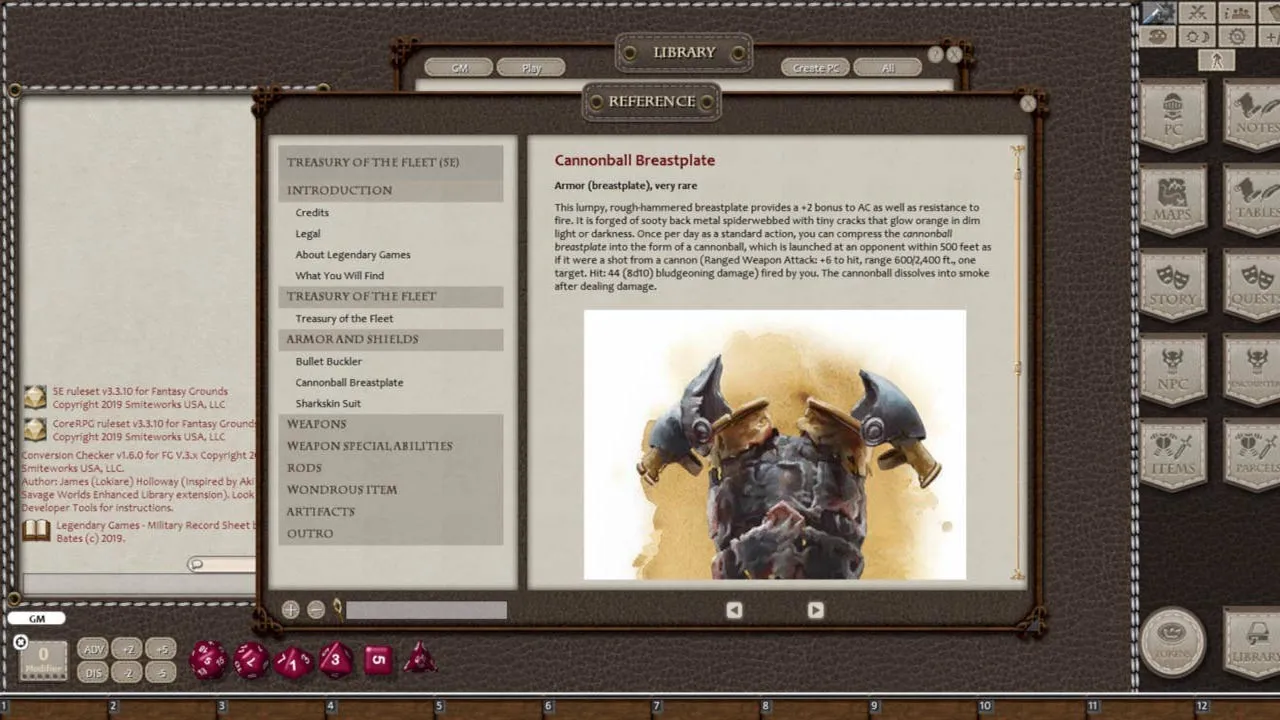This screenshot has height=720, width=1280.
Task: Click the Library help question mark
Action: [935, 55]
